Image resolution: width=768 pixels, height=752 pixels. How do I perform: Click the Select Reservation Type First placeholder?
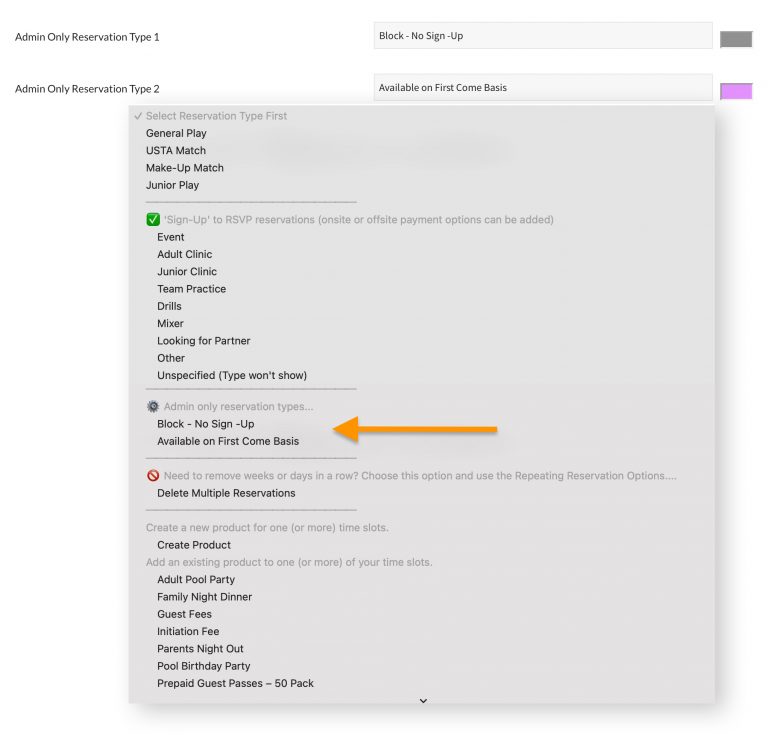(216, 116)
